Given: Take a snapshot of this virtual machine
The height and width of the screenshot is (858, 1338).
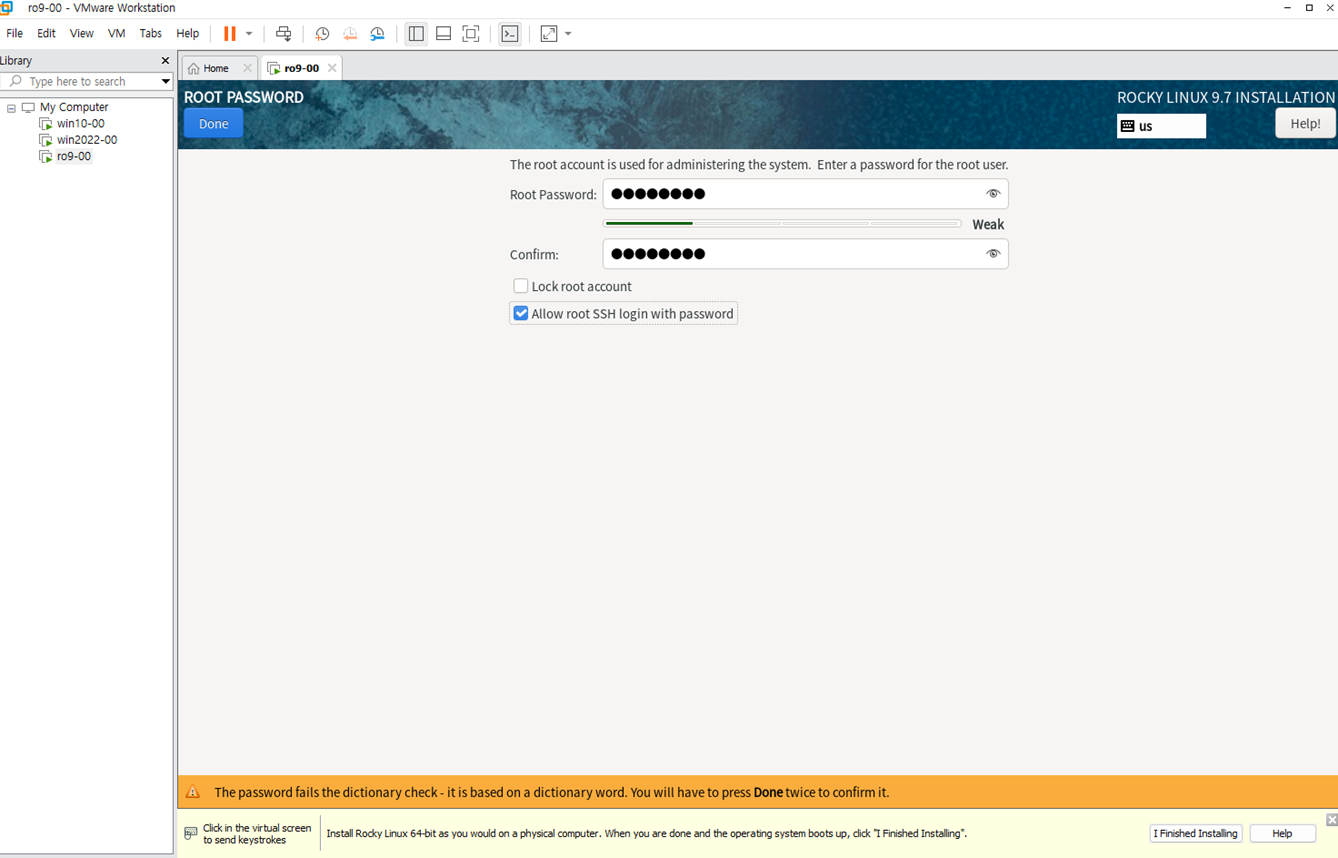Looking at the screenshot, I should click(322, 34).
